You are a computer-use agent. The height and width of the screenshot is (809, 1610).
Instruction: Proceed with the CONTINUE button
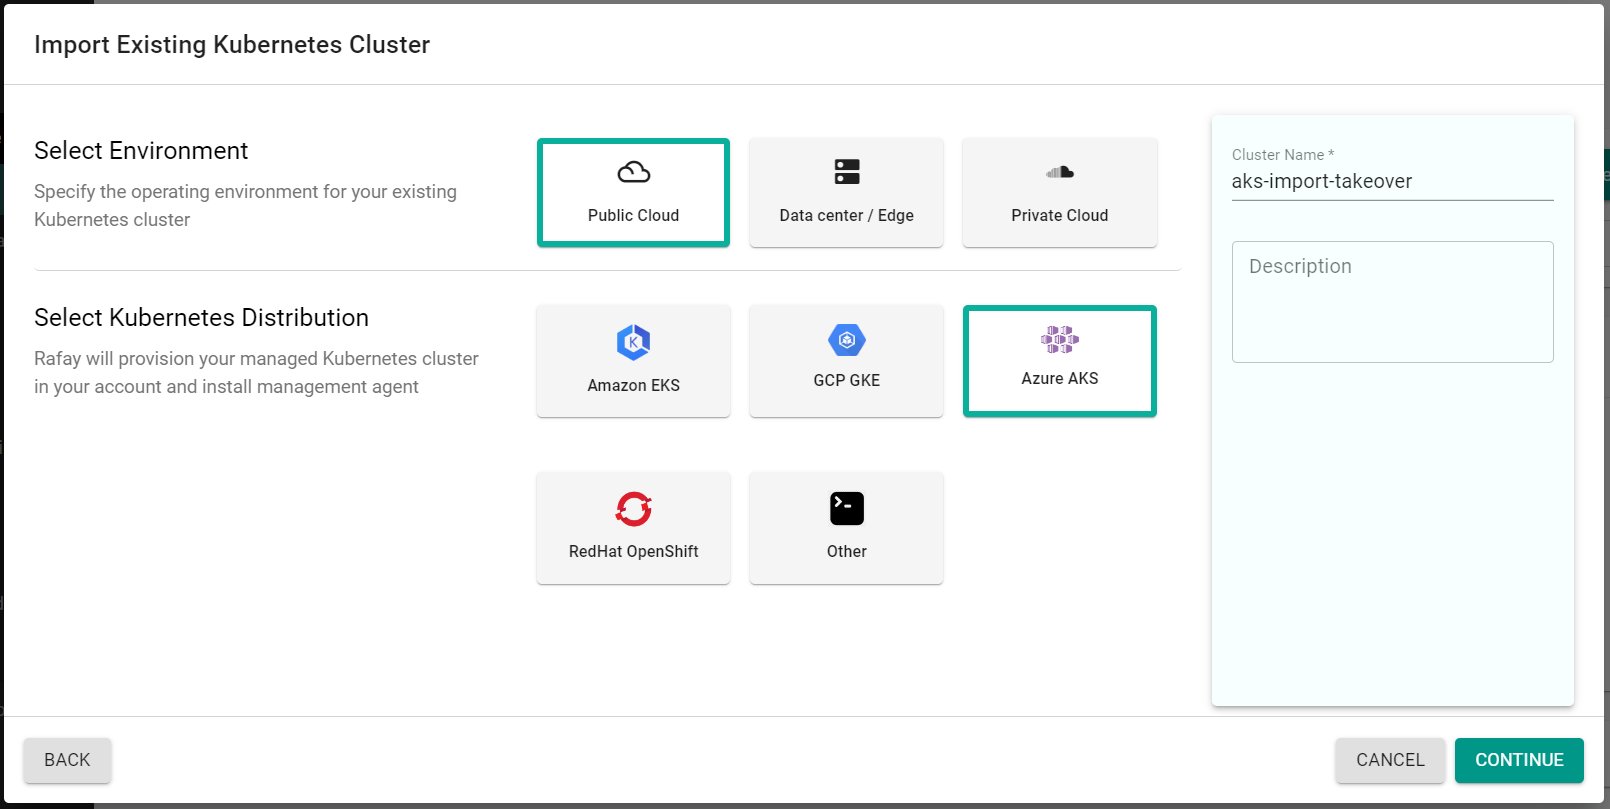tap(1519, 760)
